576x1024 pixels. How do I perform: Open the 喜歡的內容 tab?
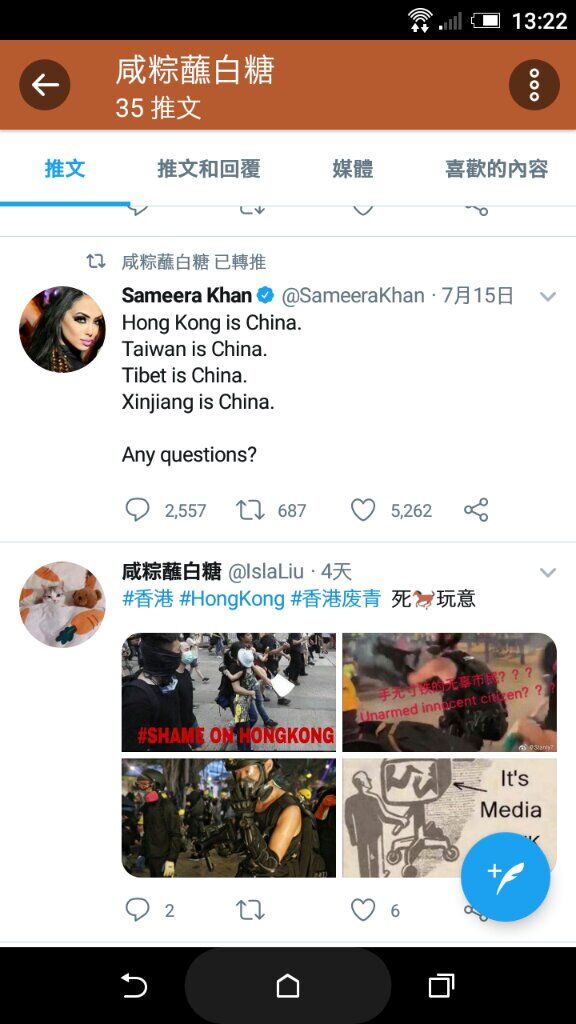coord(496,169)
